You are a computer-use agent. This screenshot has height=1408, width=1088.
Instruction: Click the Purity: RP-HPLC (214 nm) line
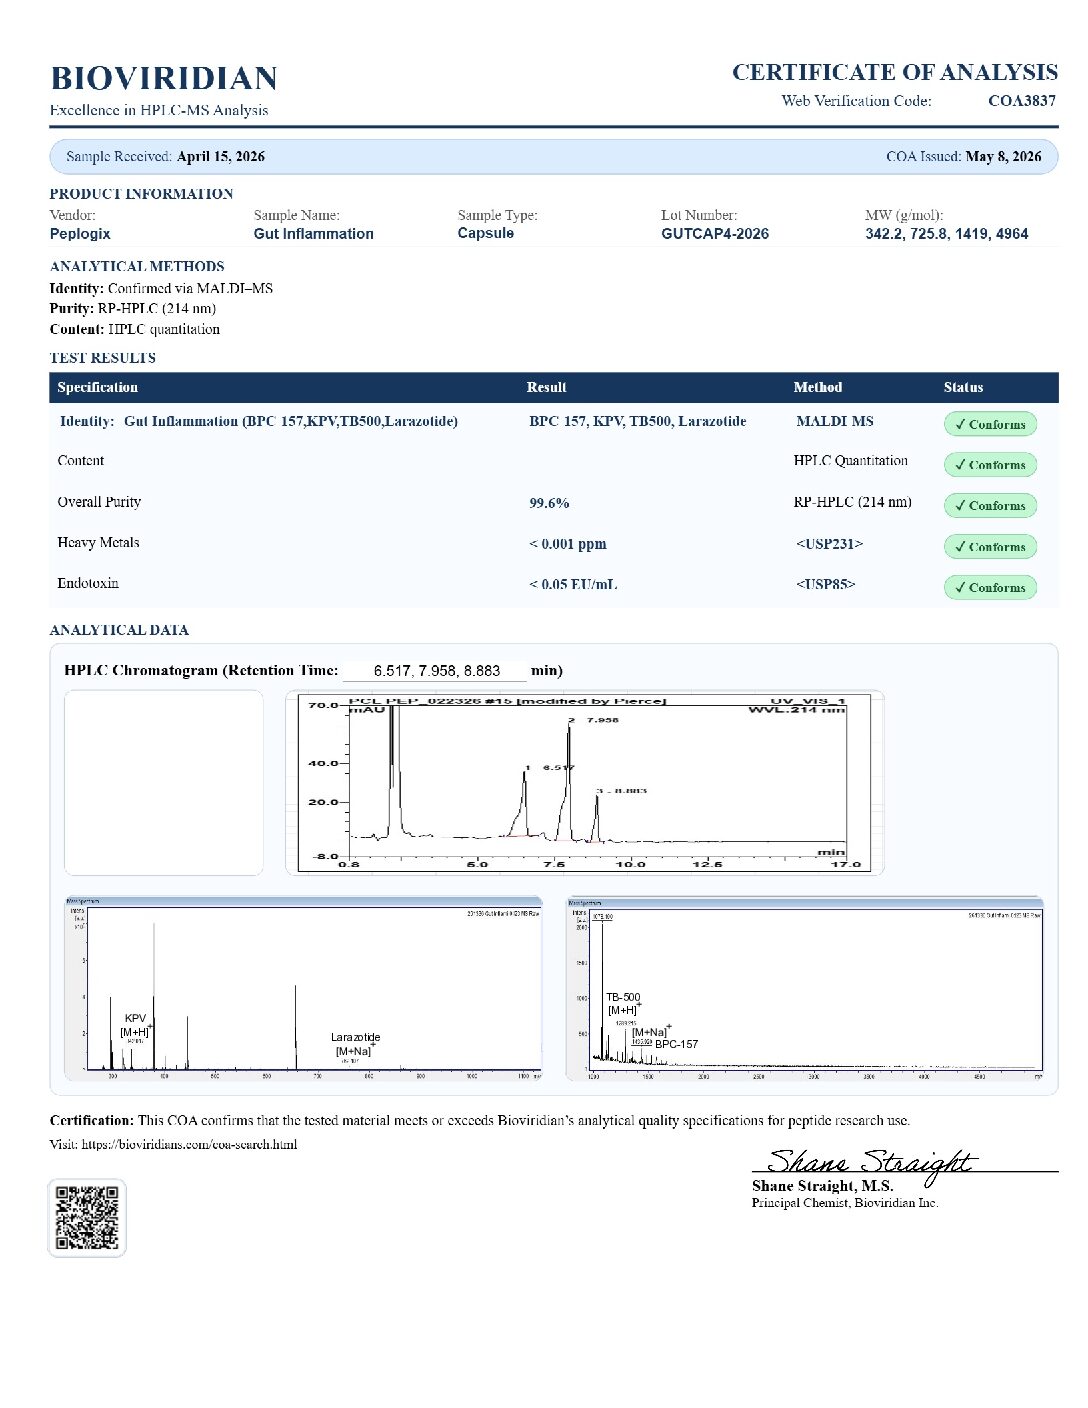(133, 308)
